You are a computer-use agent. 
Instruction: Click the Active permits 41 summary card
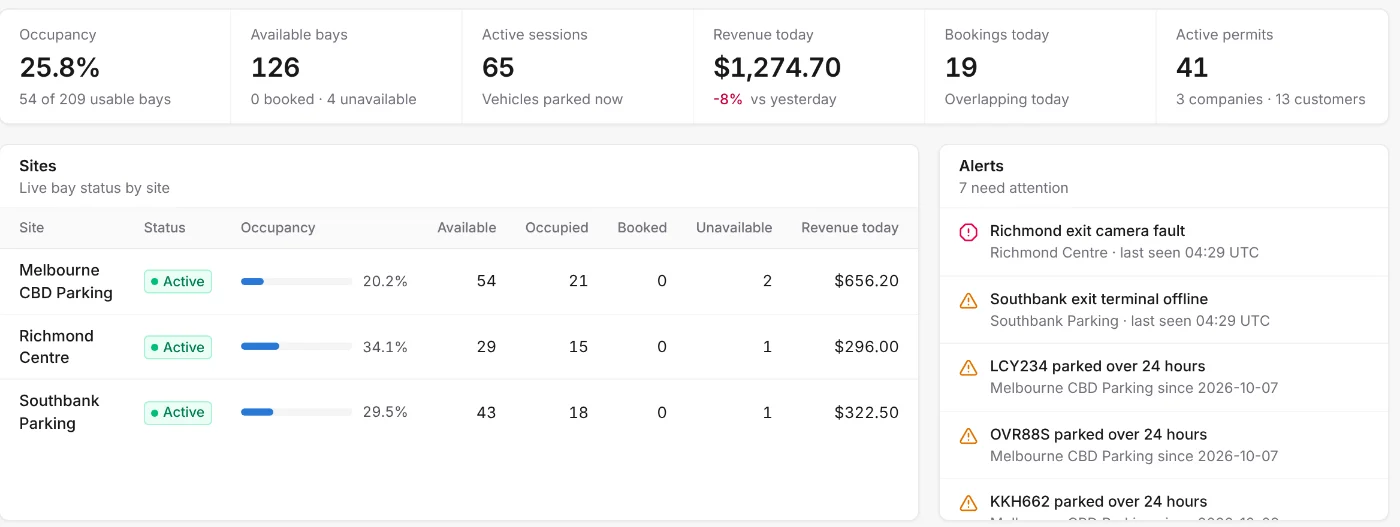(1272, 67)
